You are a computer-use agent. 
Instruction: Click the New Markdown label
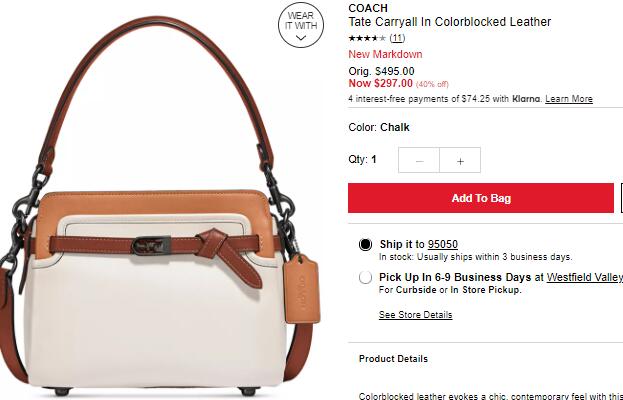385,54
